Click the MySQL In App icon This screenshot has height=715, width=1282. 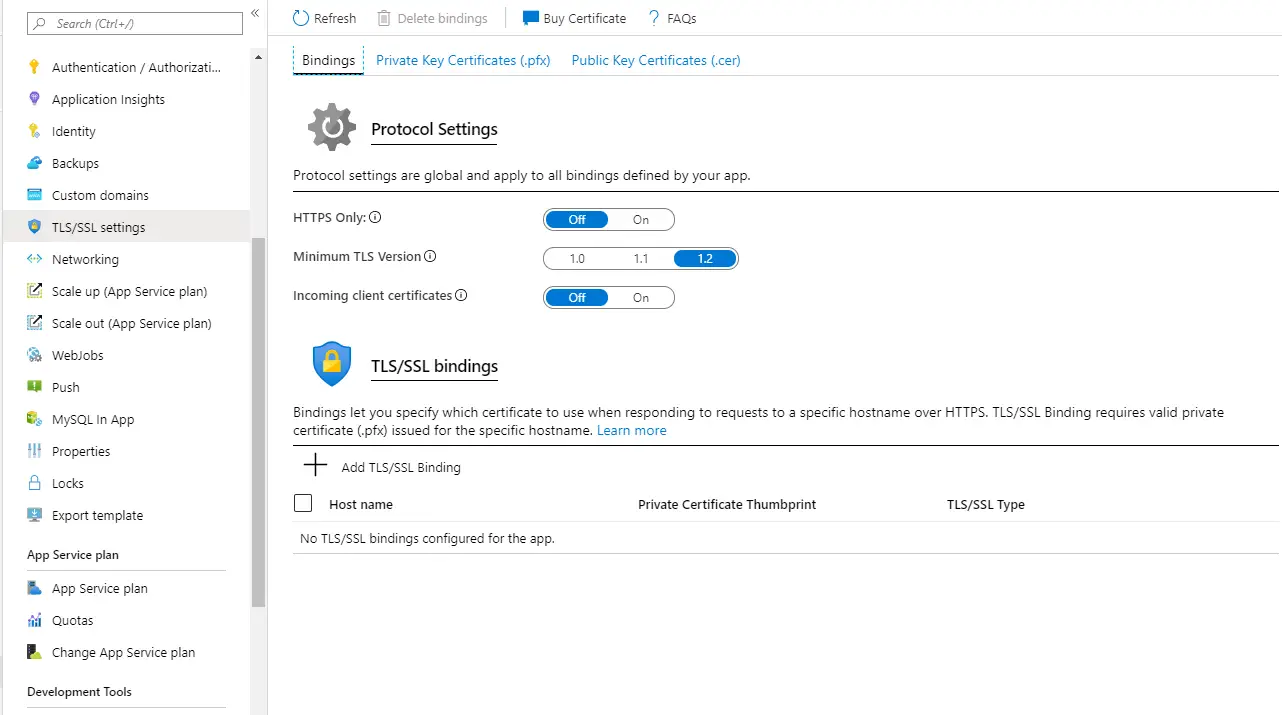[35, 419]
